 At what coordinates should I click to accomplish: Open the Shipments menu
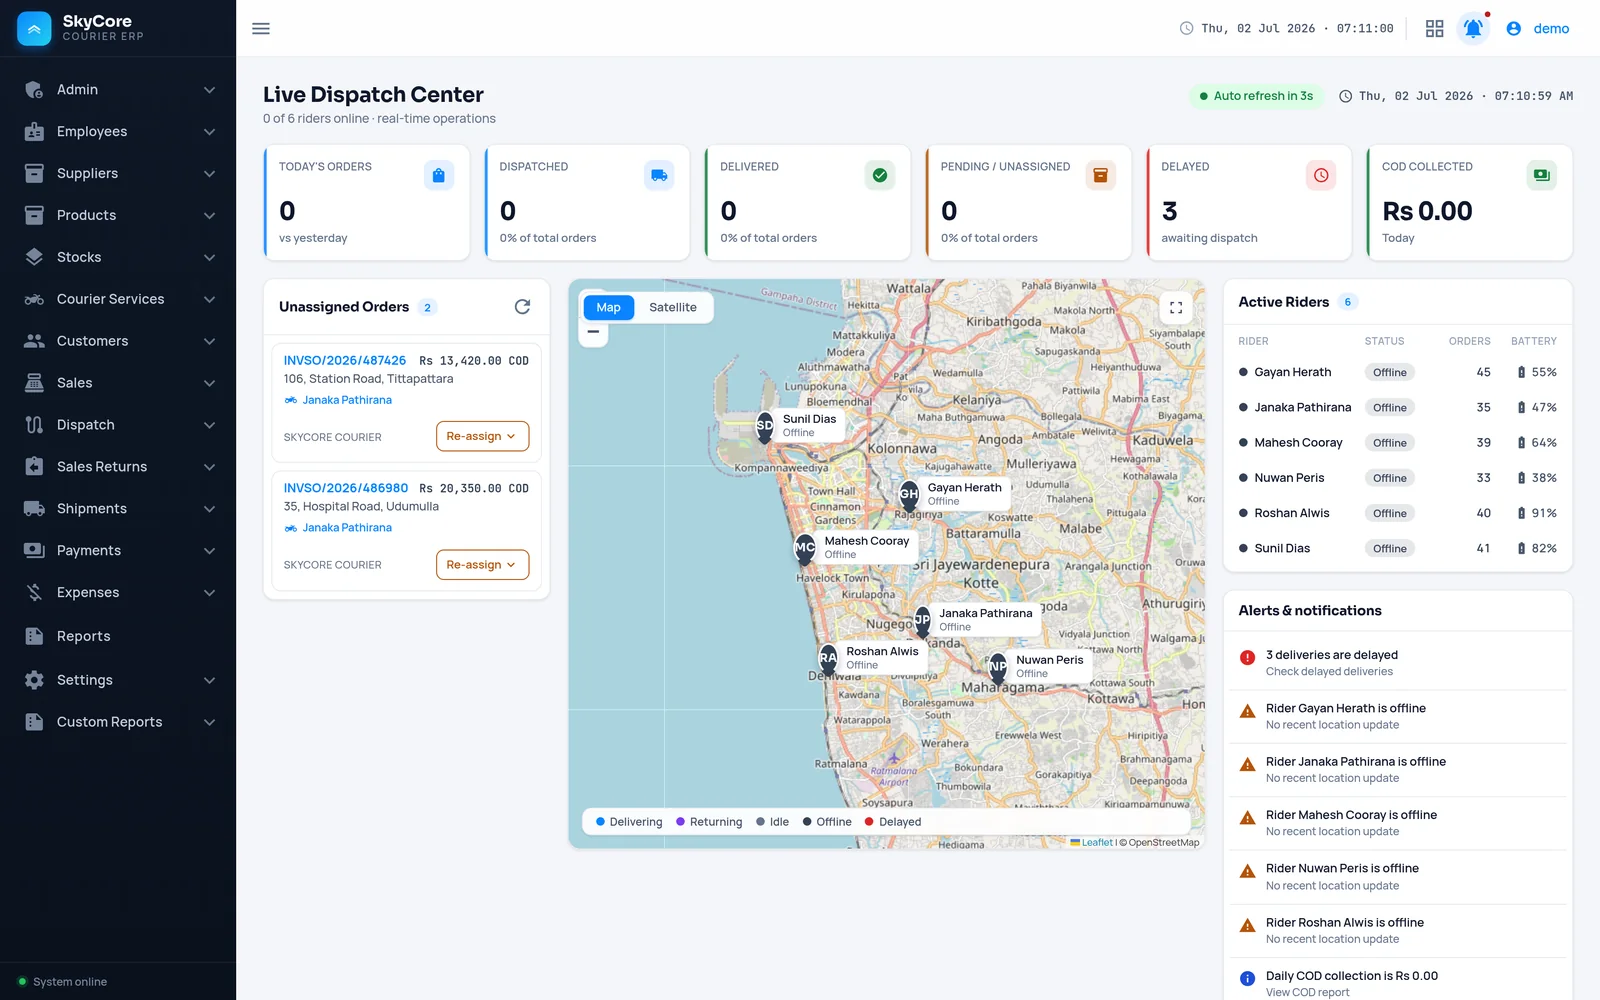point(118,509)
